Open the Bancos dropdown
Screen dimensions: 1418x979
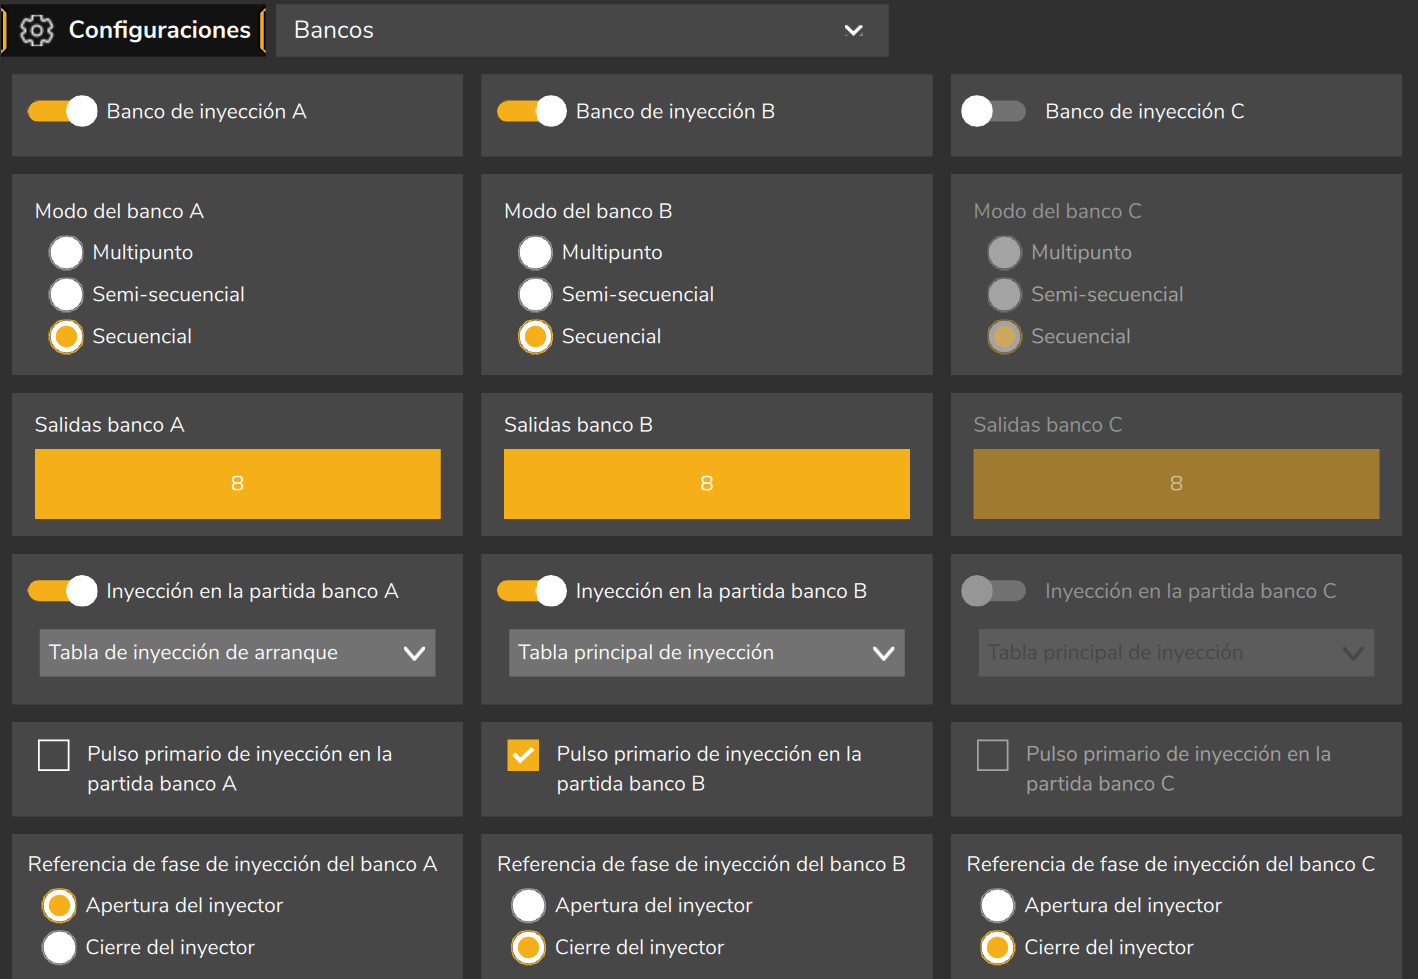click(x=581, y=30)
